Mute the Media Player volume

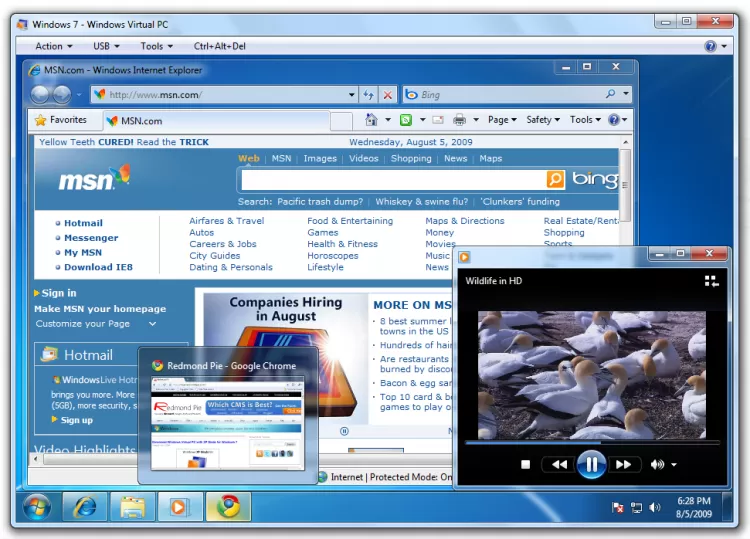(x=657, y=464)
